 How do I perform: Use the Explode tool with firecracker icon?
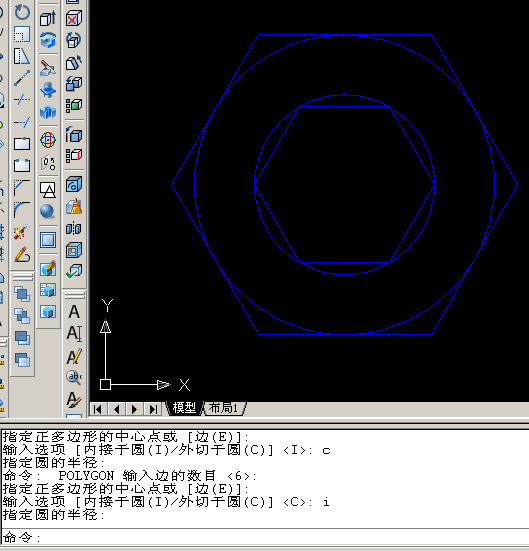pos(22,232)
